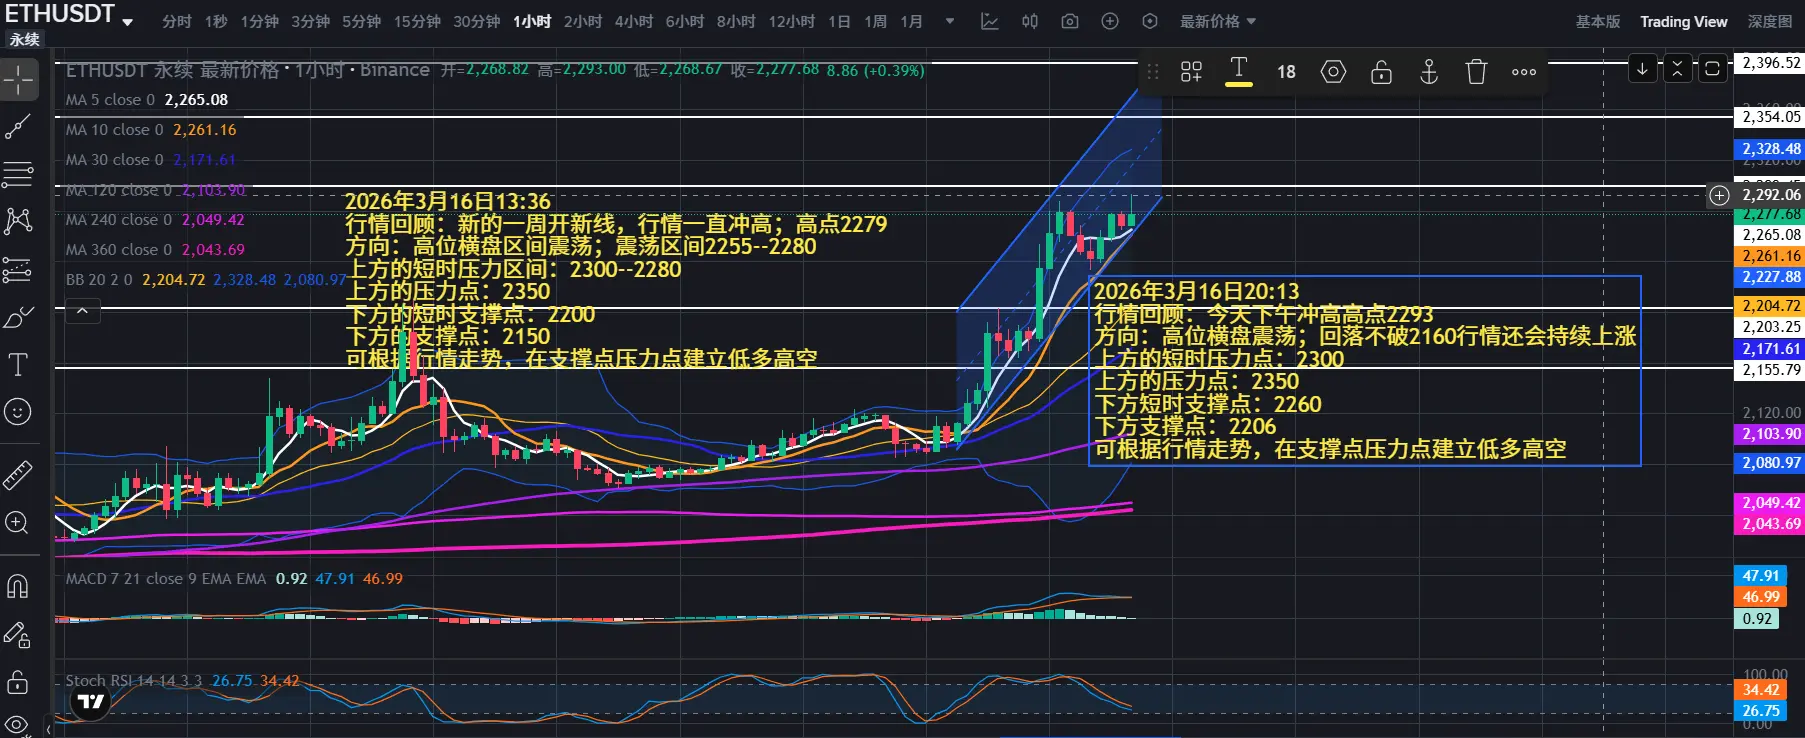Select the trend line drawing tool

(18, 127)
